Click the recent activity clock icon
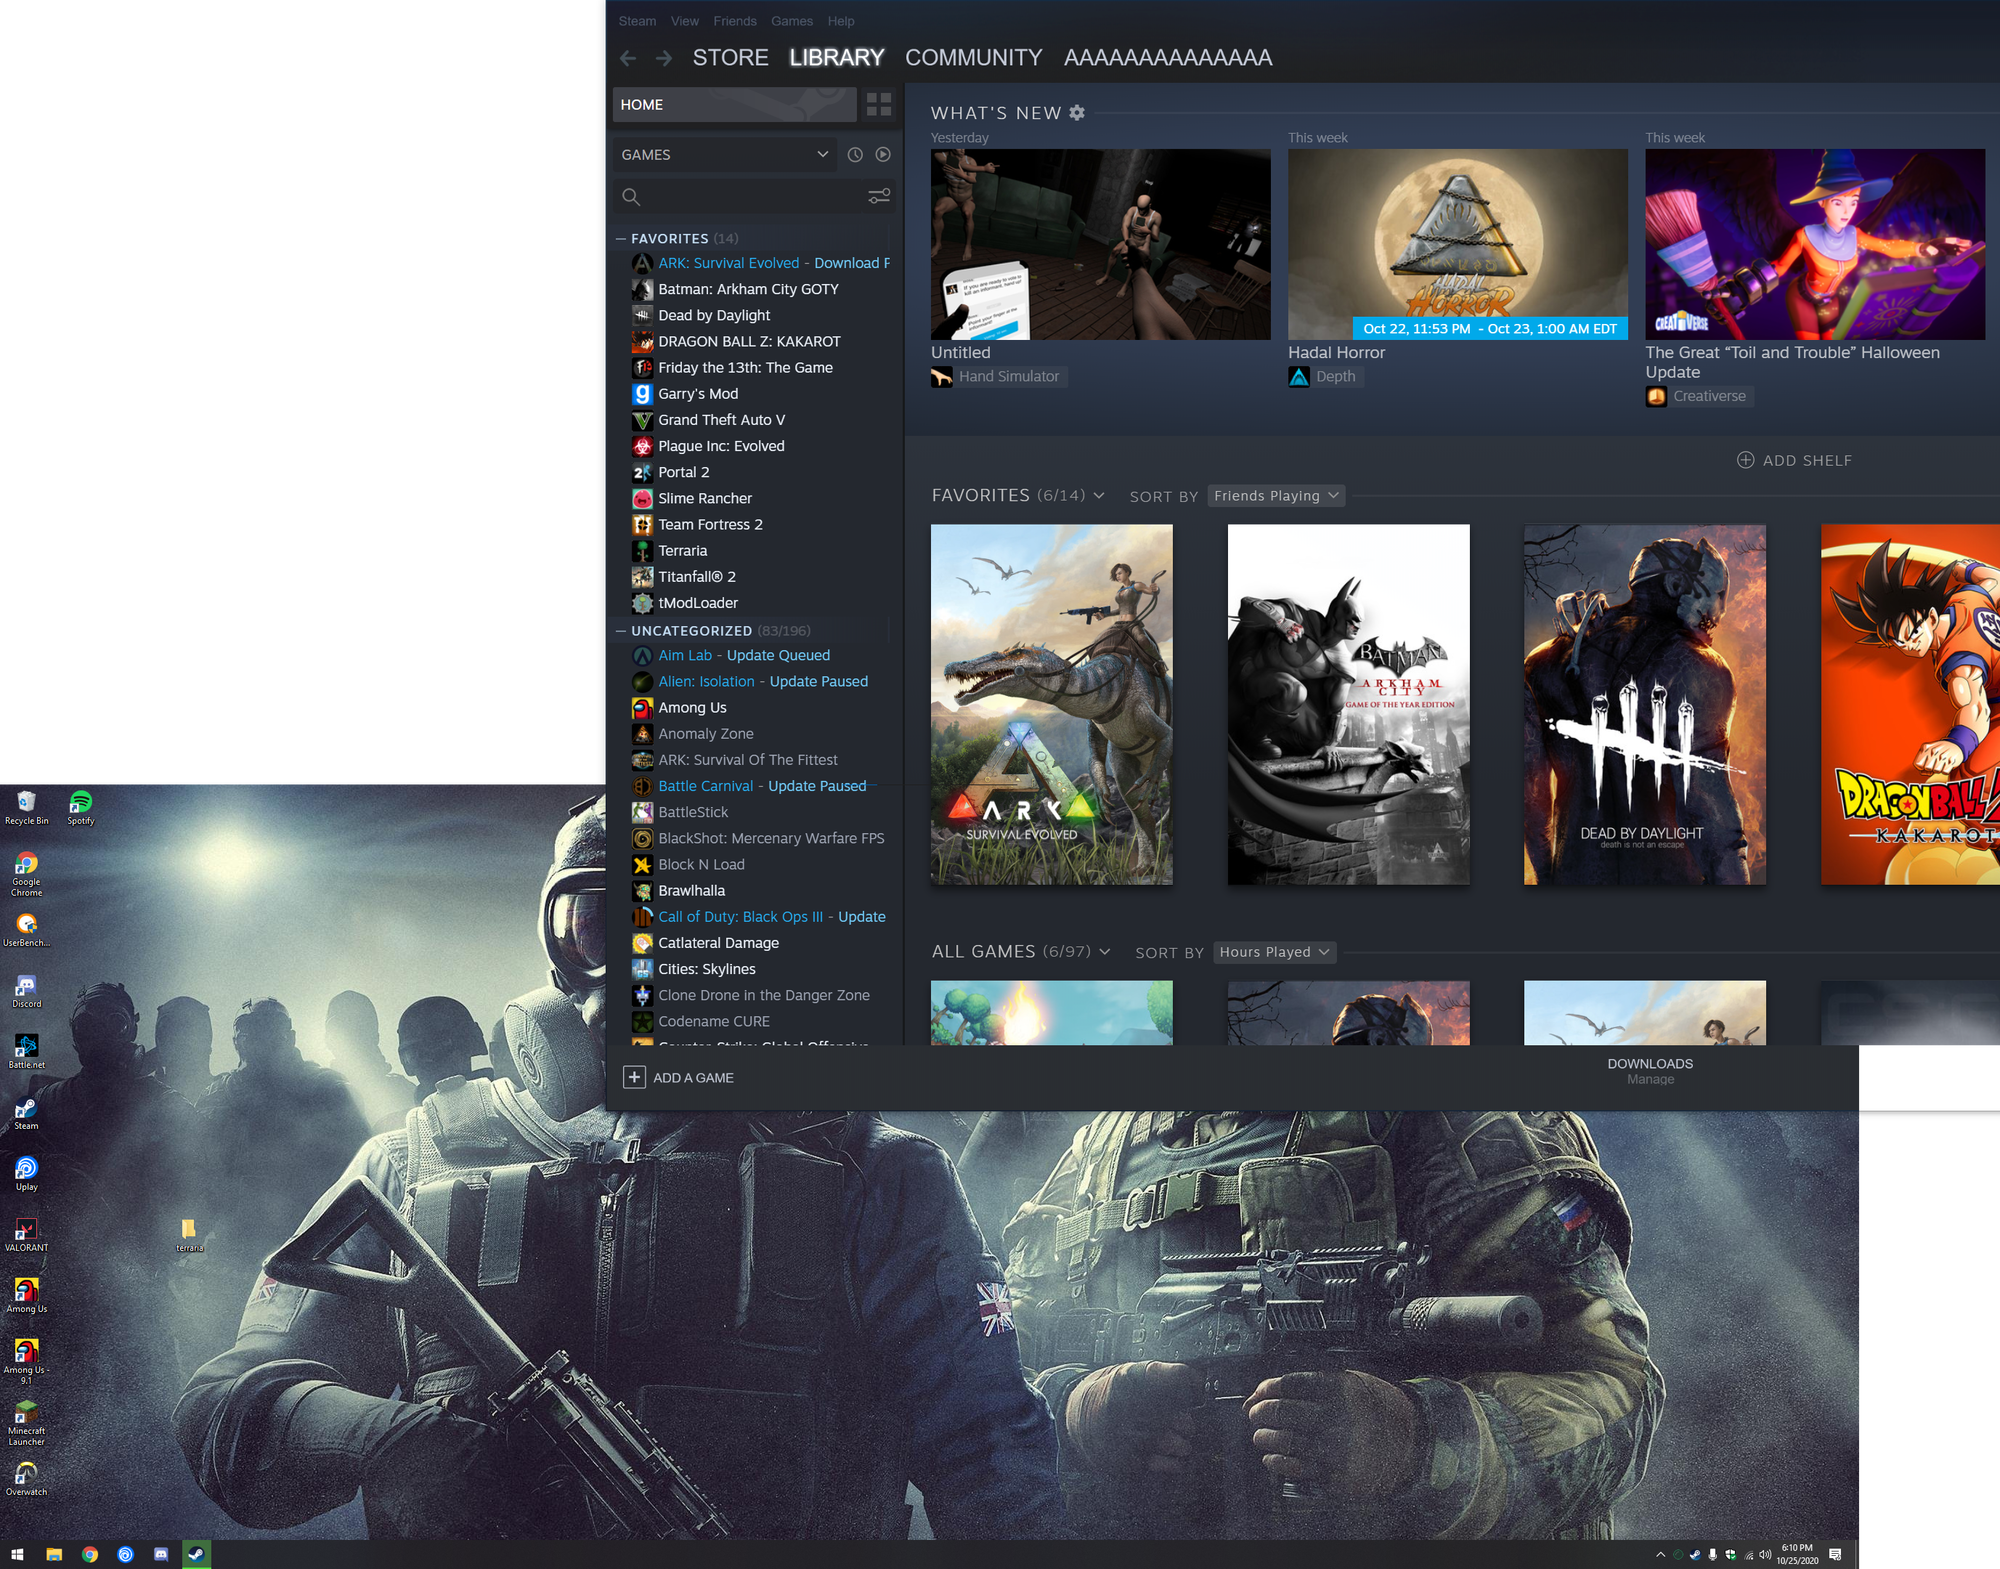This screenshot has height=1569, width=2000. tap(855, 154)
